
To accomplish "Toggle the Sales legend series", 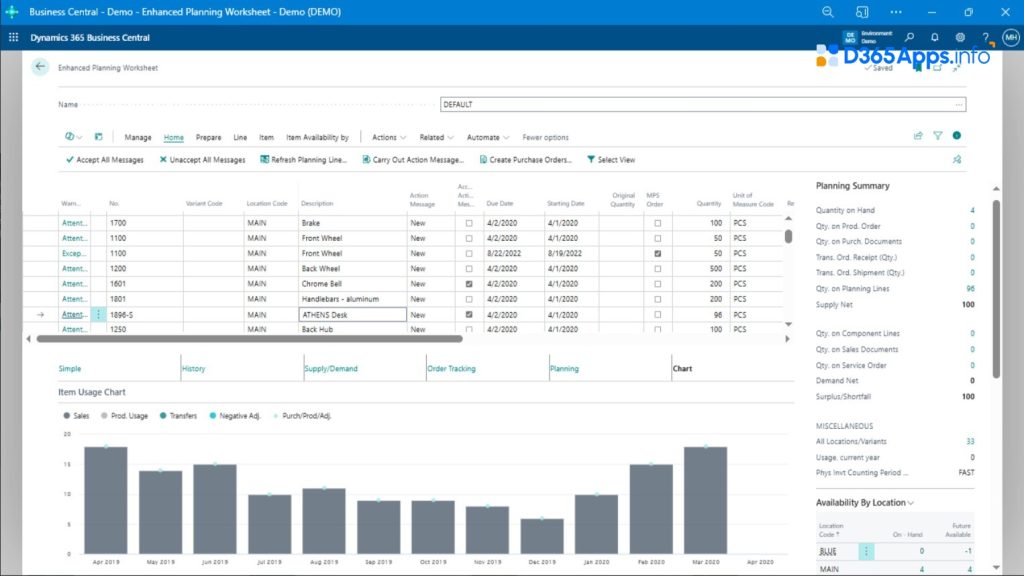I will click(x=76, y=415).
